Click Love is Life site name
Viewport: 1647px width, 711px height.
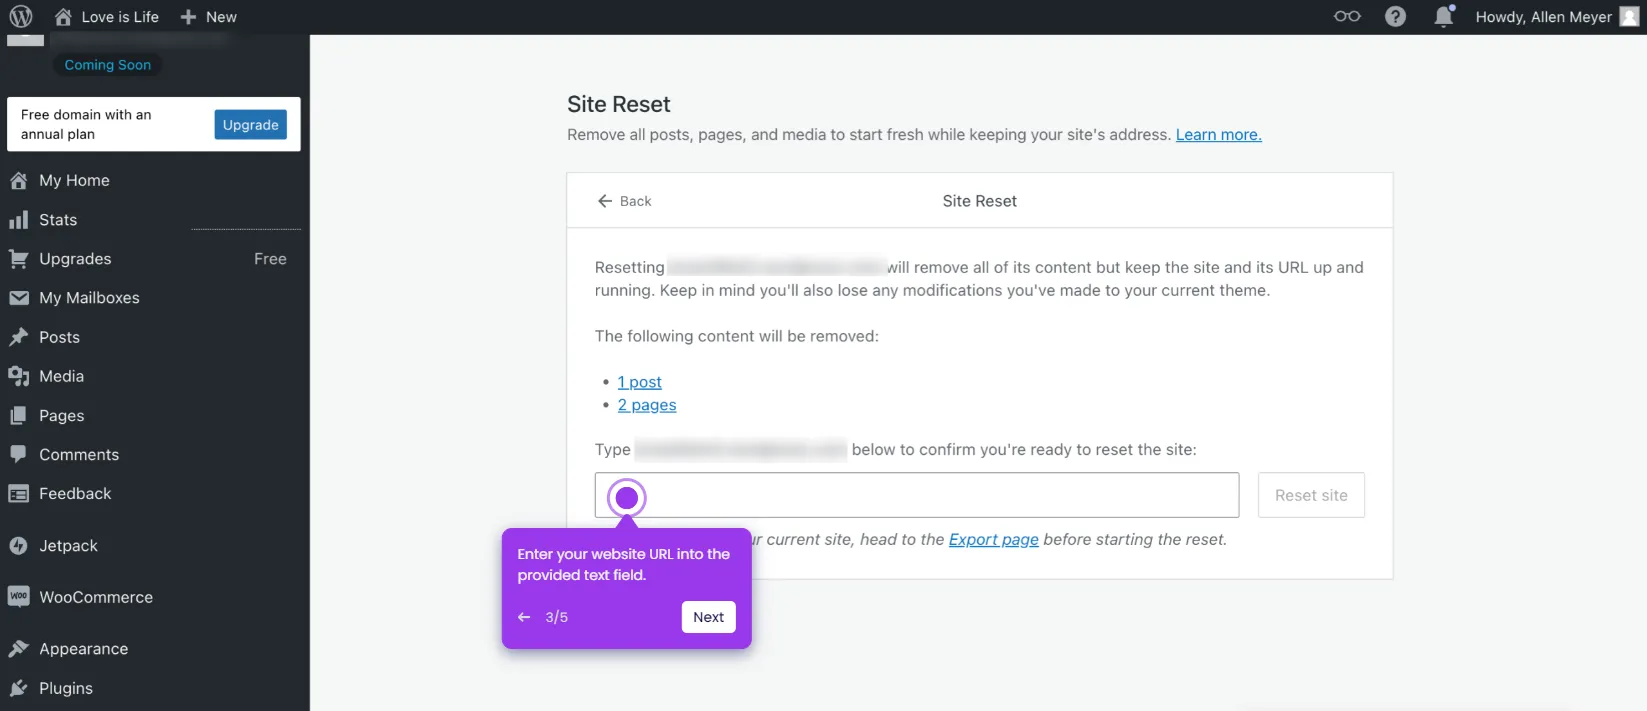click(x=120, y=17)
